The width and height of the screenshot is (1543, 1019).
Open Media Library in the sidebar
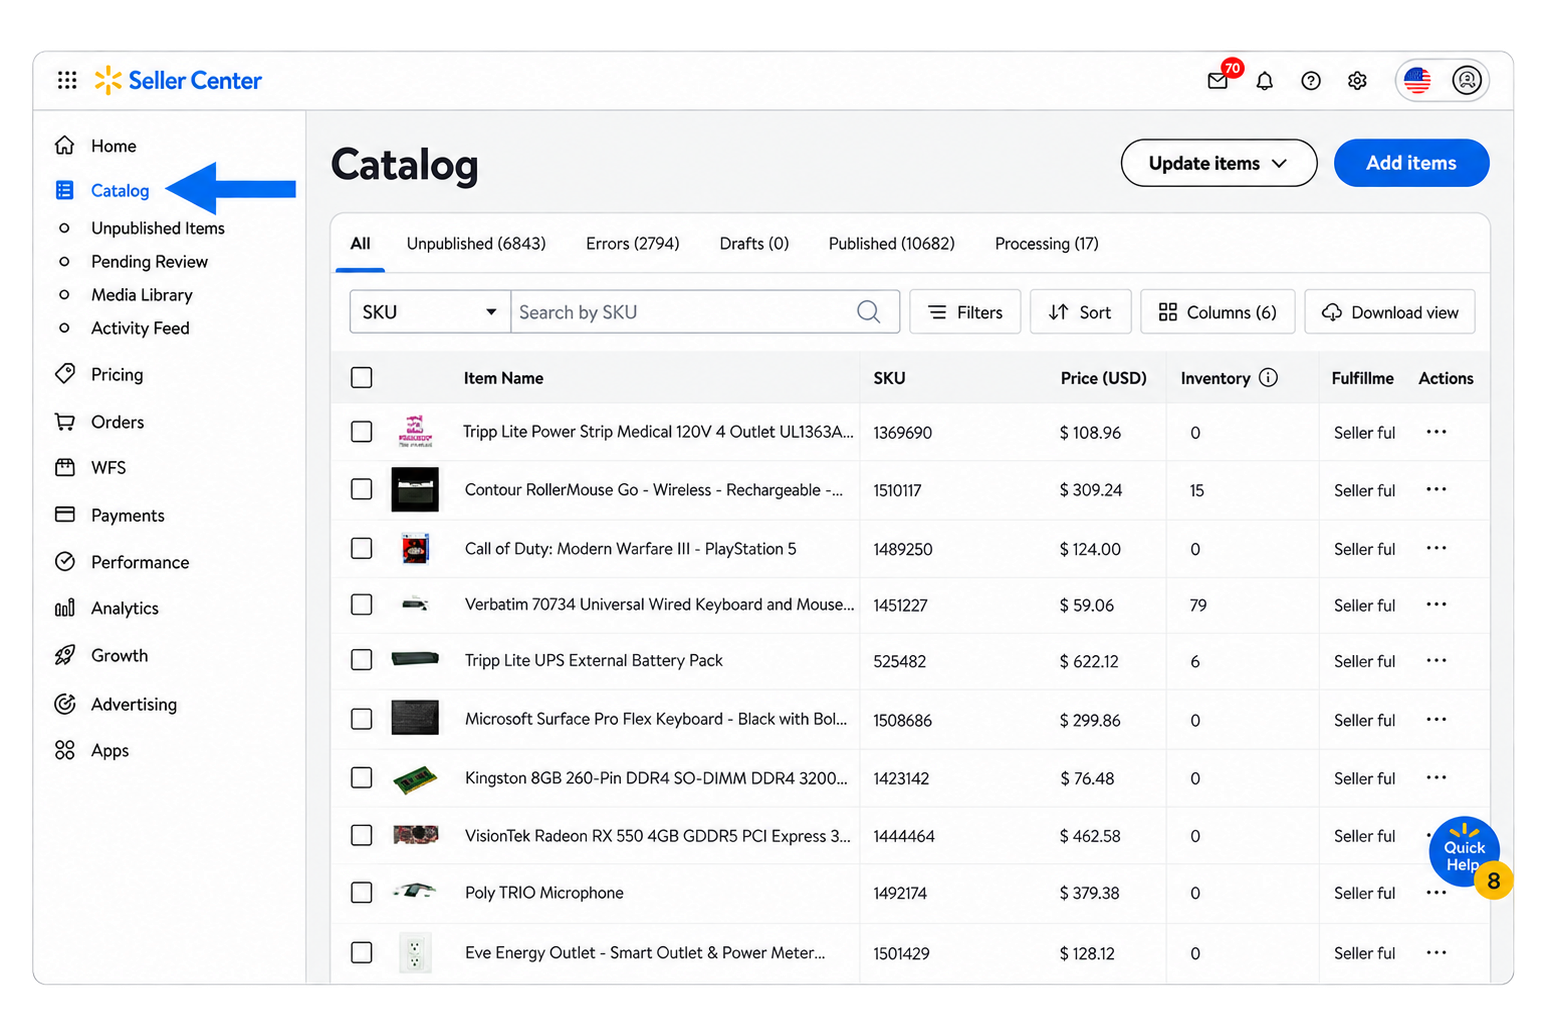142,295
